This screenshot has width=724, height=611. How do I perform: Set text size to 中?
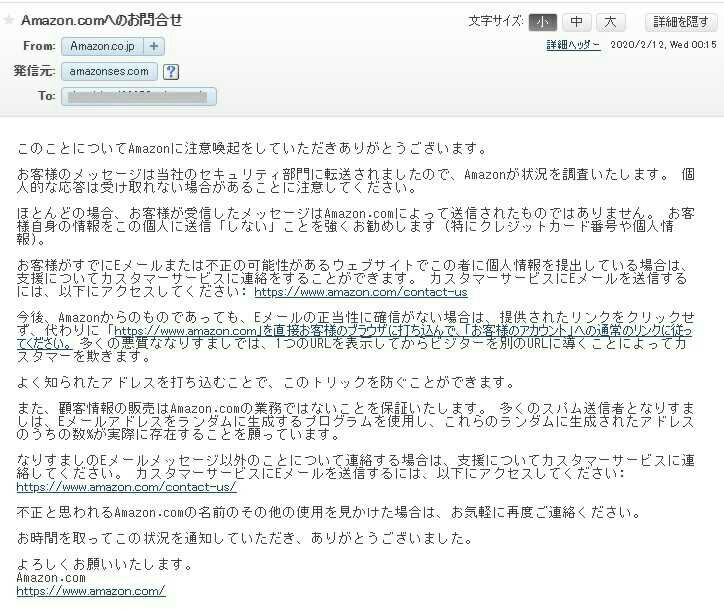tap(576, 22)
